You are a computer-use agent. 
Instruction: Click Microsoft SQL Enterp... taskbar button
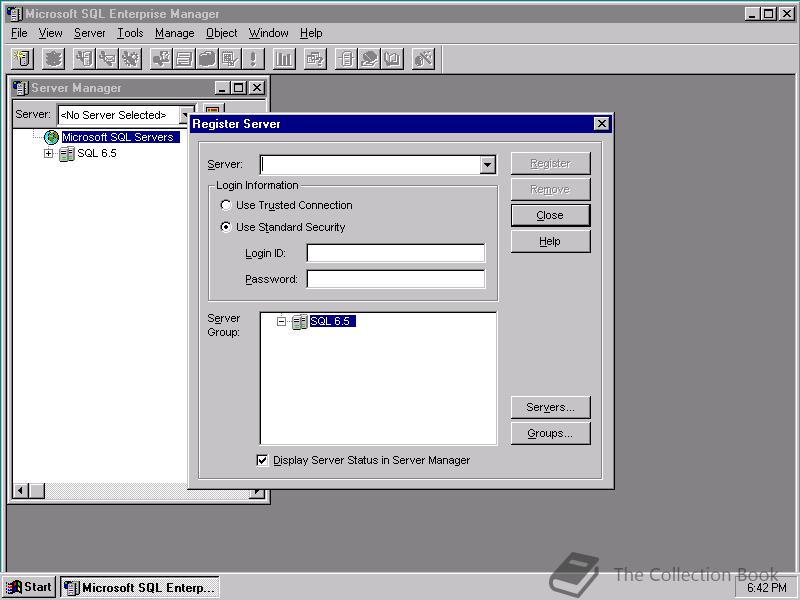(140, 587)
